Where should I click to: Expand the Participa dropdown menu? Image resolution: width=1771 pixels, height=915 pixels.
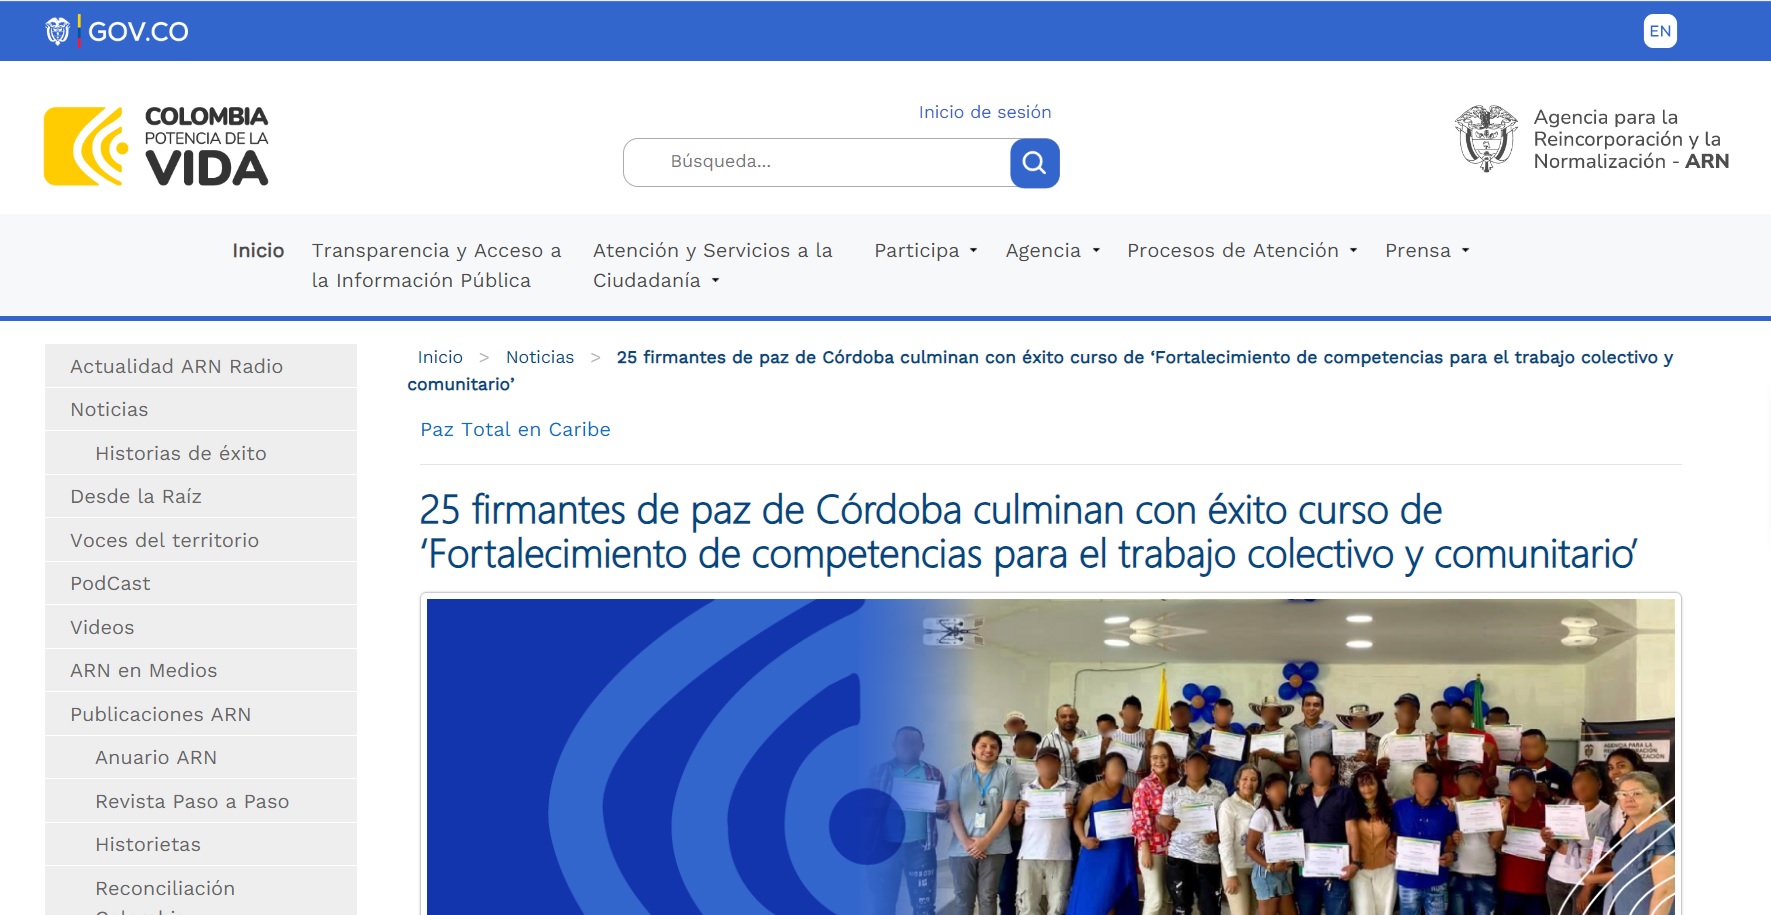pos(925,250)
